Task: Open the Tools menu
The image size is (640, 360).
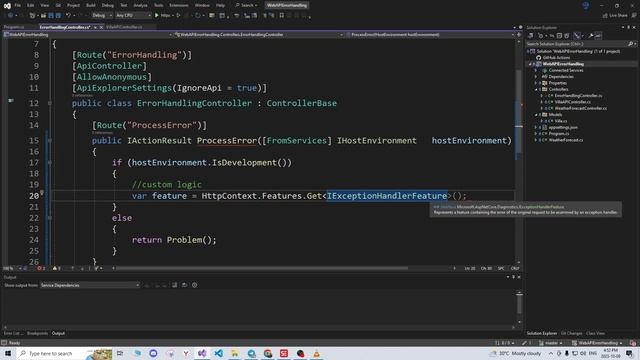Action: coord(158,5)
